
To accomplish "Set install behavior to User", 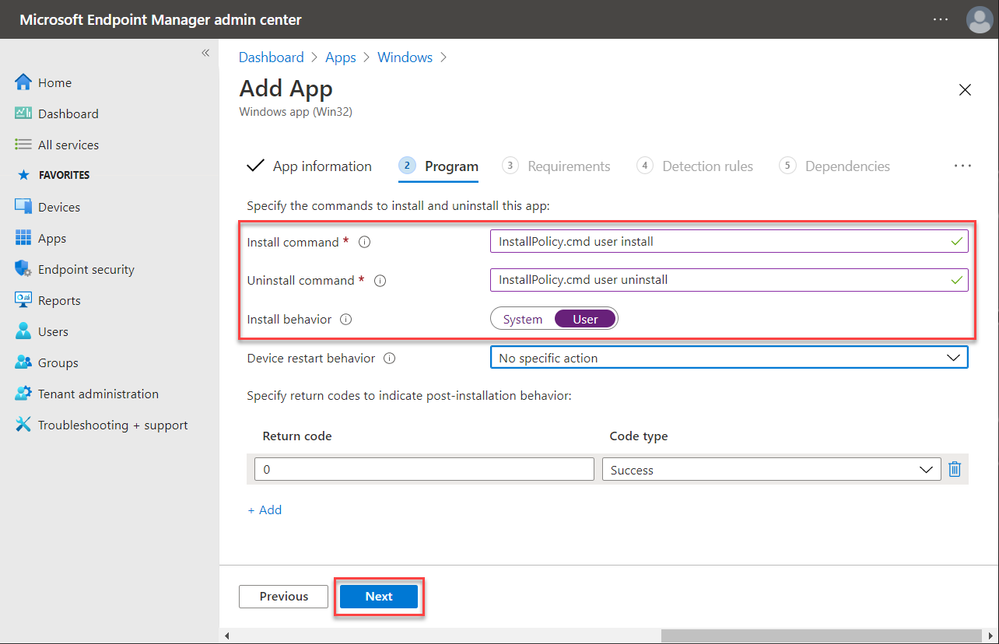I will click(585, 319).
